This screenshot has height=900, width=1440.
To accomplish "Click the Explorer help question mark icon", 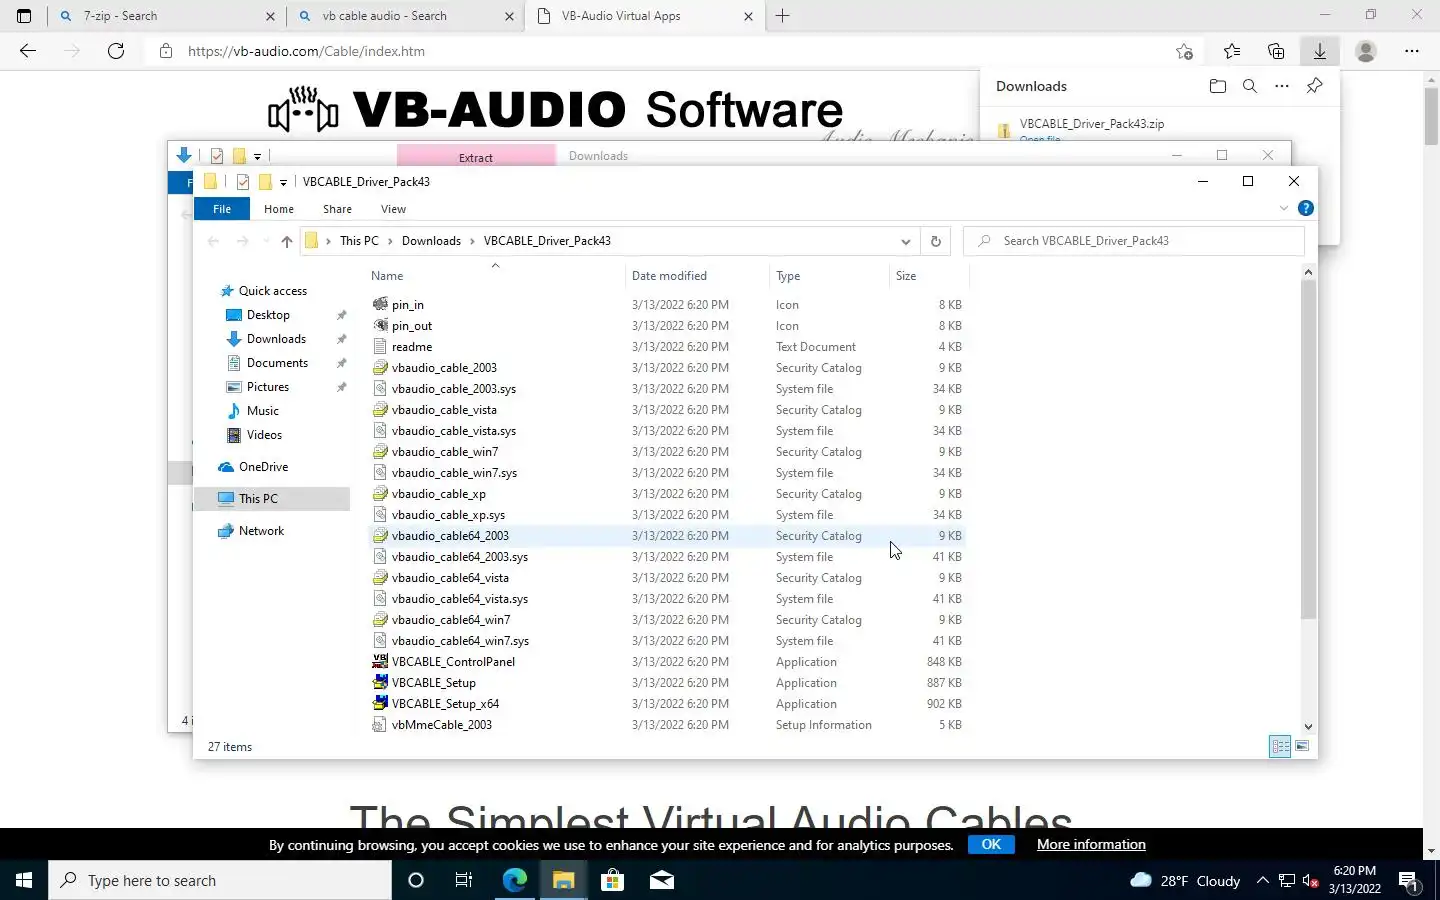I will click(1306, 208).
